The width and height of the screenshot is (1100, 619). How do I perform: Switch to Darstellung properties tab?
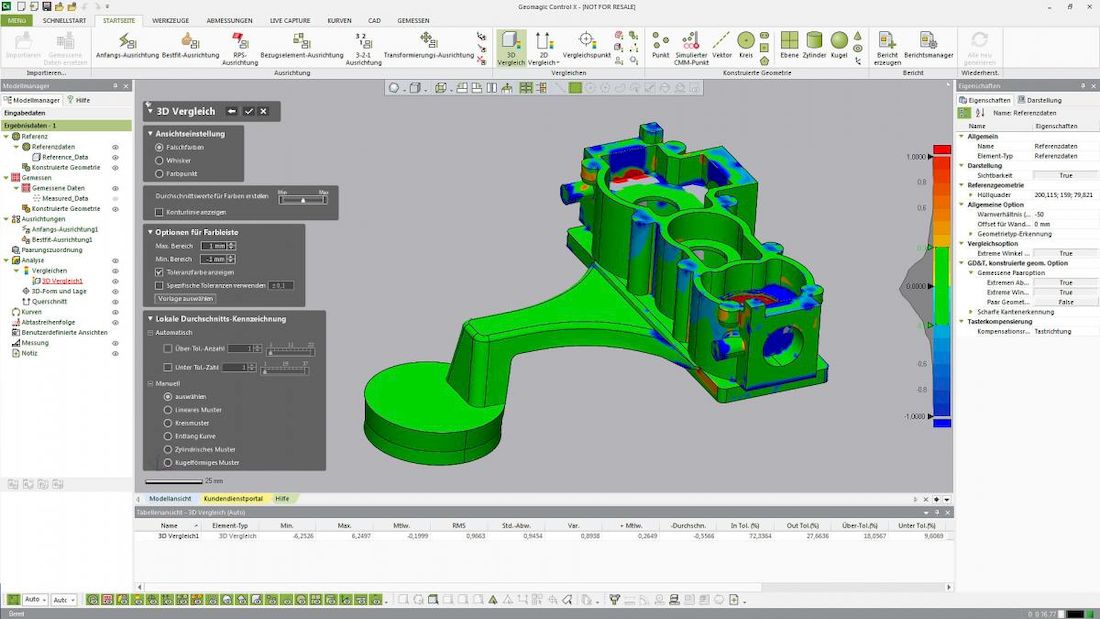[x=1040, y=100]
